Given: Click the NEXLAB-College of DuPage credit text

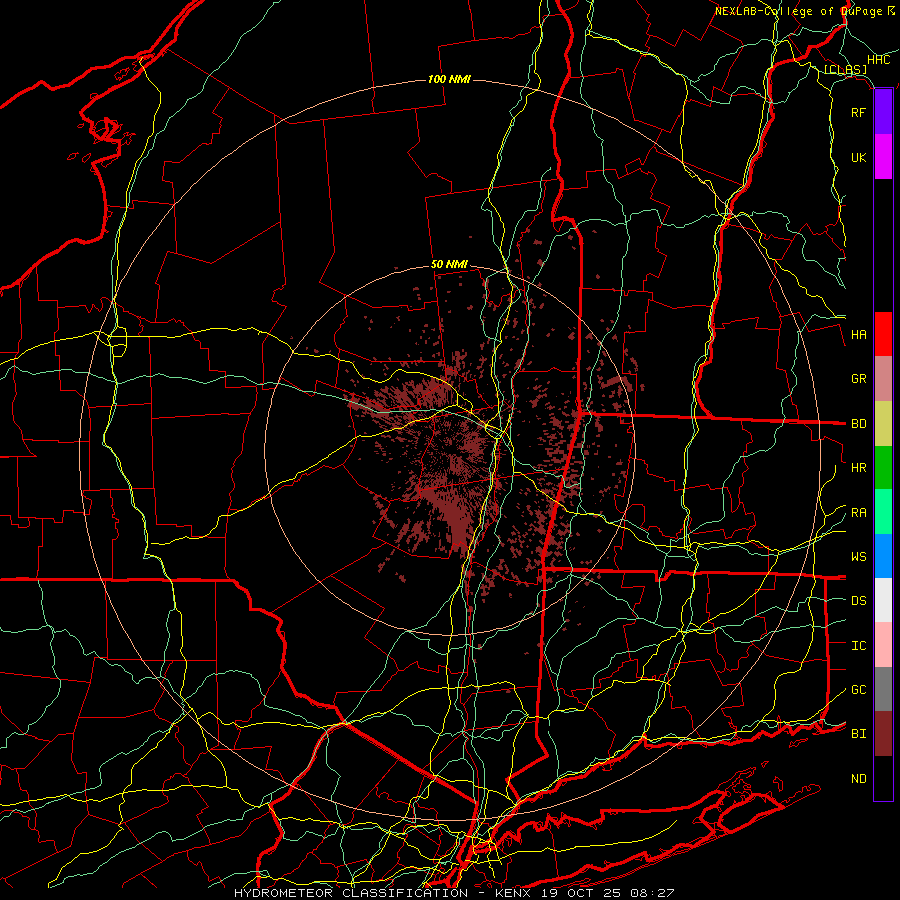Looking at the screenshot, I should [798, 11].
